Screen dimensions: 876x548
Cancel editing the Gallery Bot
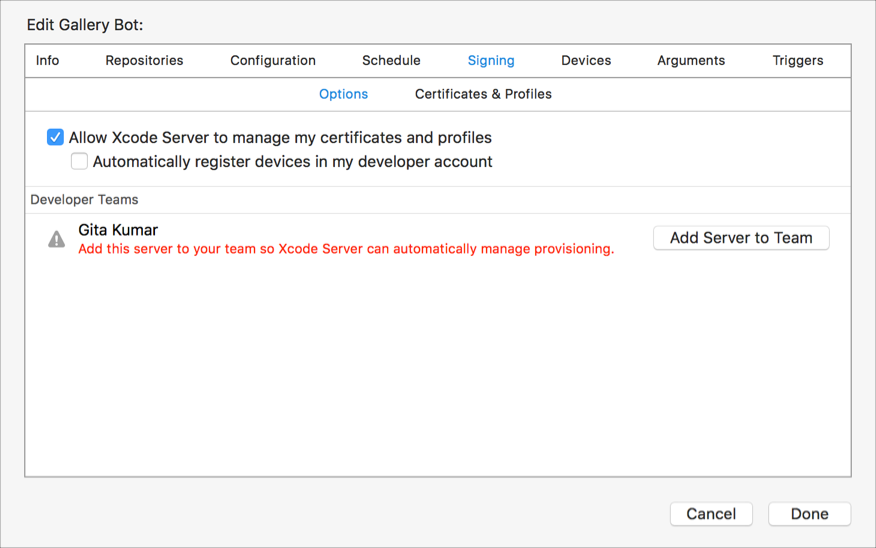coord(711,514)
